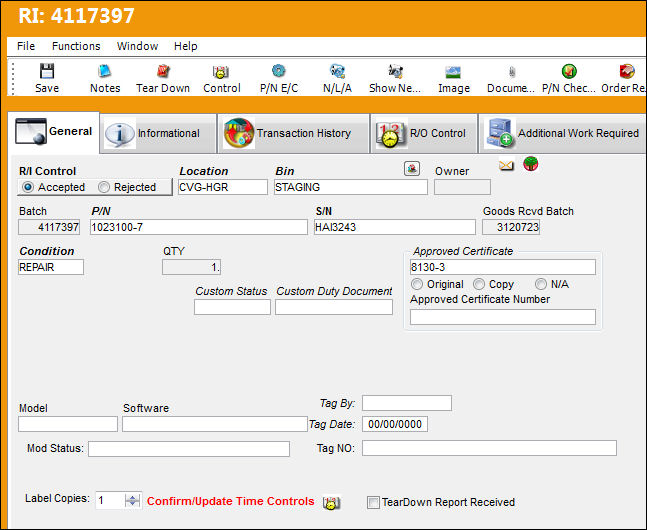Select the Copy certificate radio button
Image resolution: width=647 pixels, height=530 pixels.
click(479, 284)
